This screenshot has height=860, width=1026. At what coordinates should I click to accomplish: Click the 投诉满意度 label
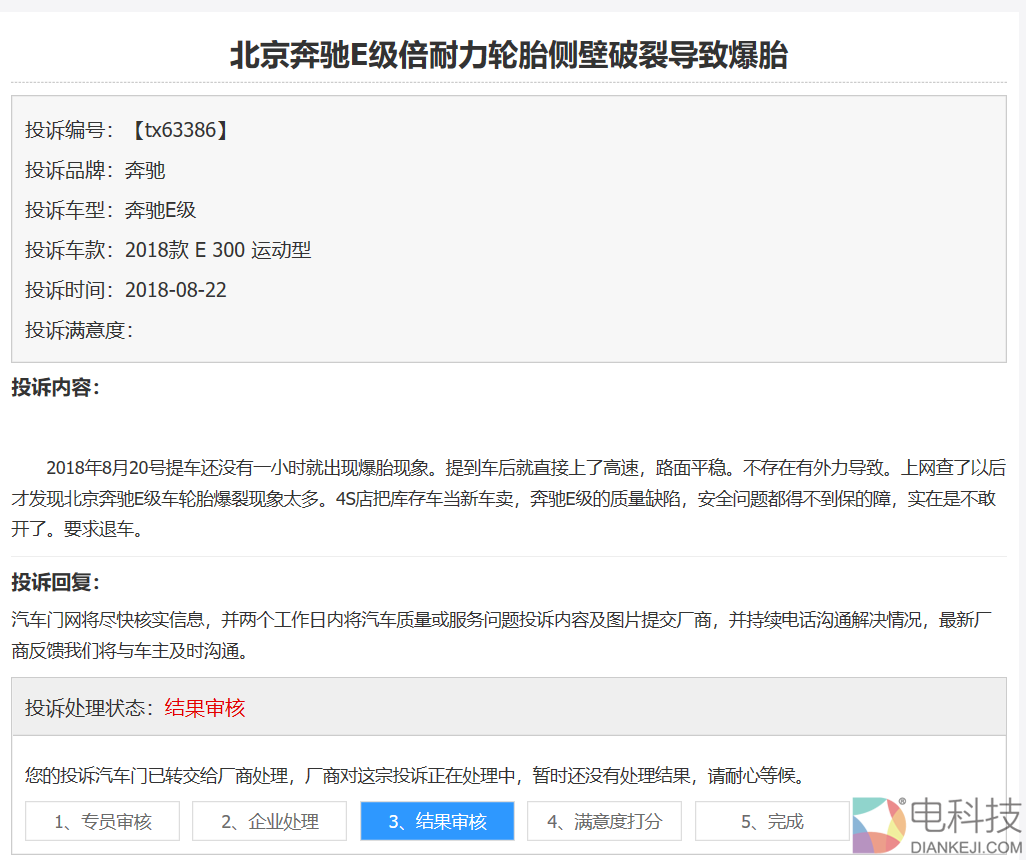coord(78,330)
